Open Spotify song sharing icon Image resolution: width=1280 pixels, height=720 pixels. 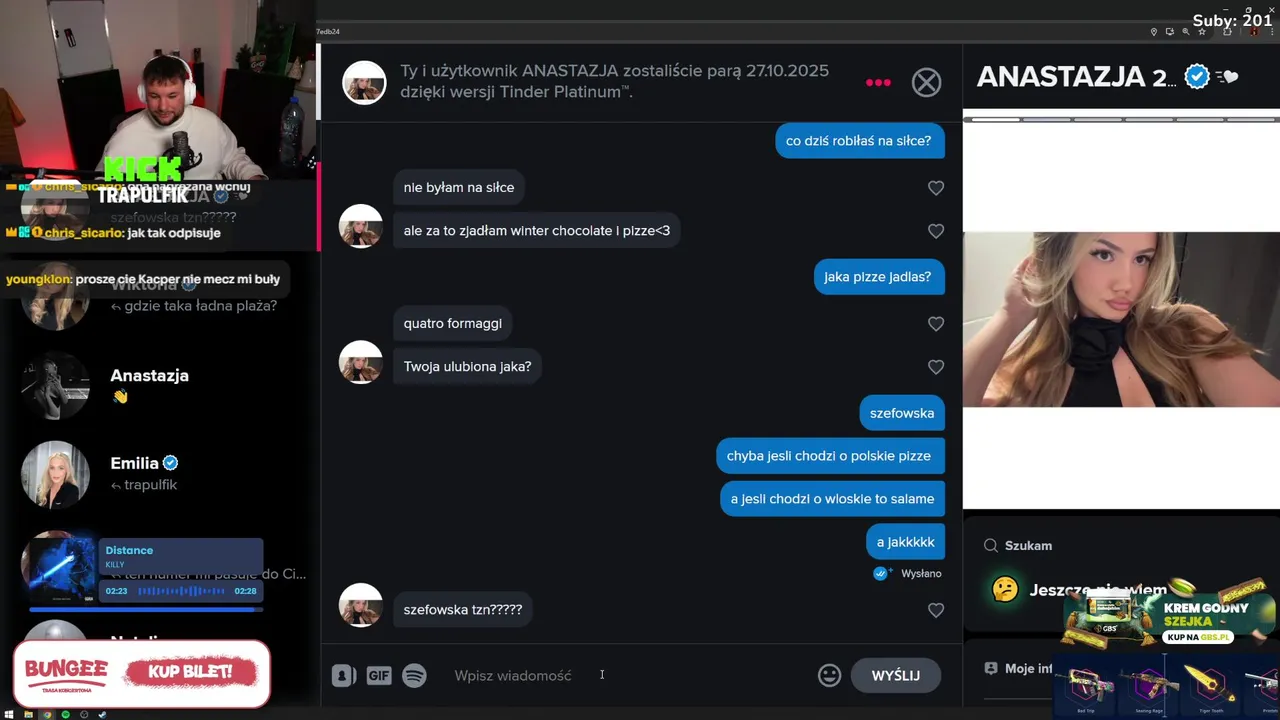(414, 676)
